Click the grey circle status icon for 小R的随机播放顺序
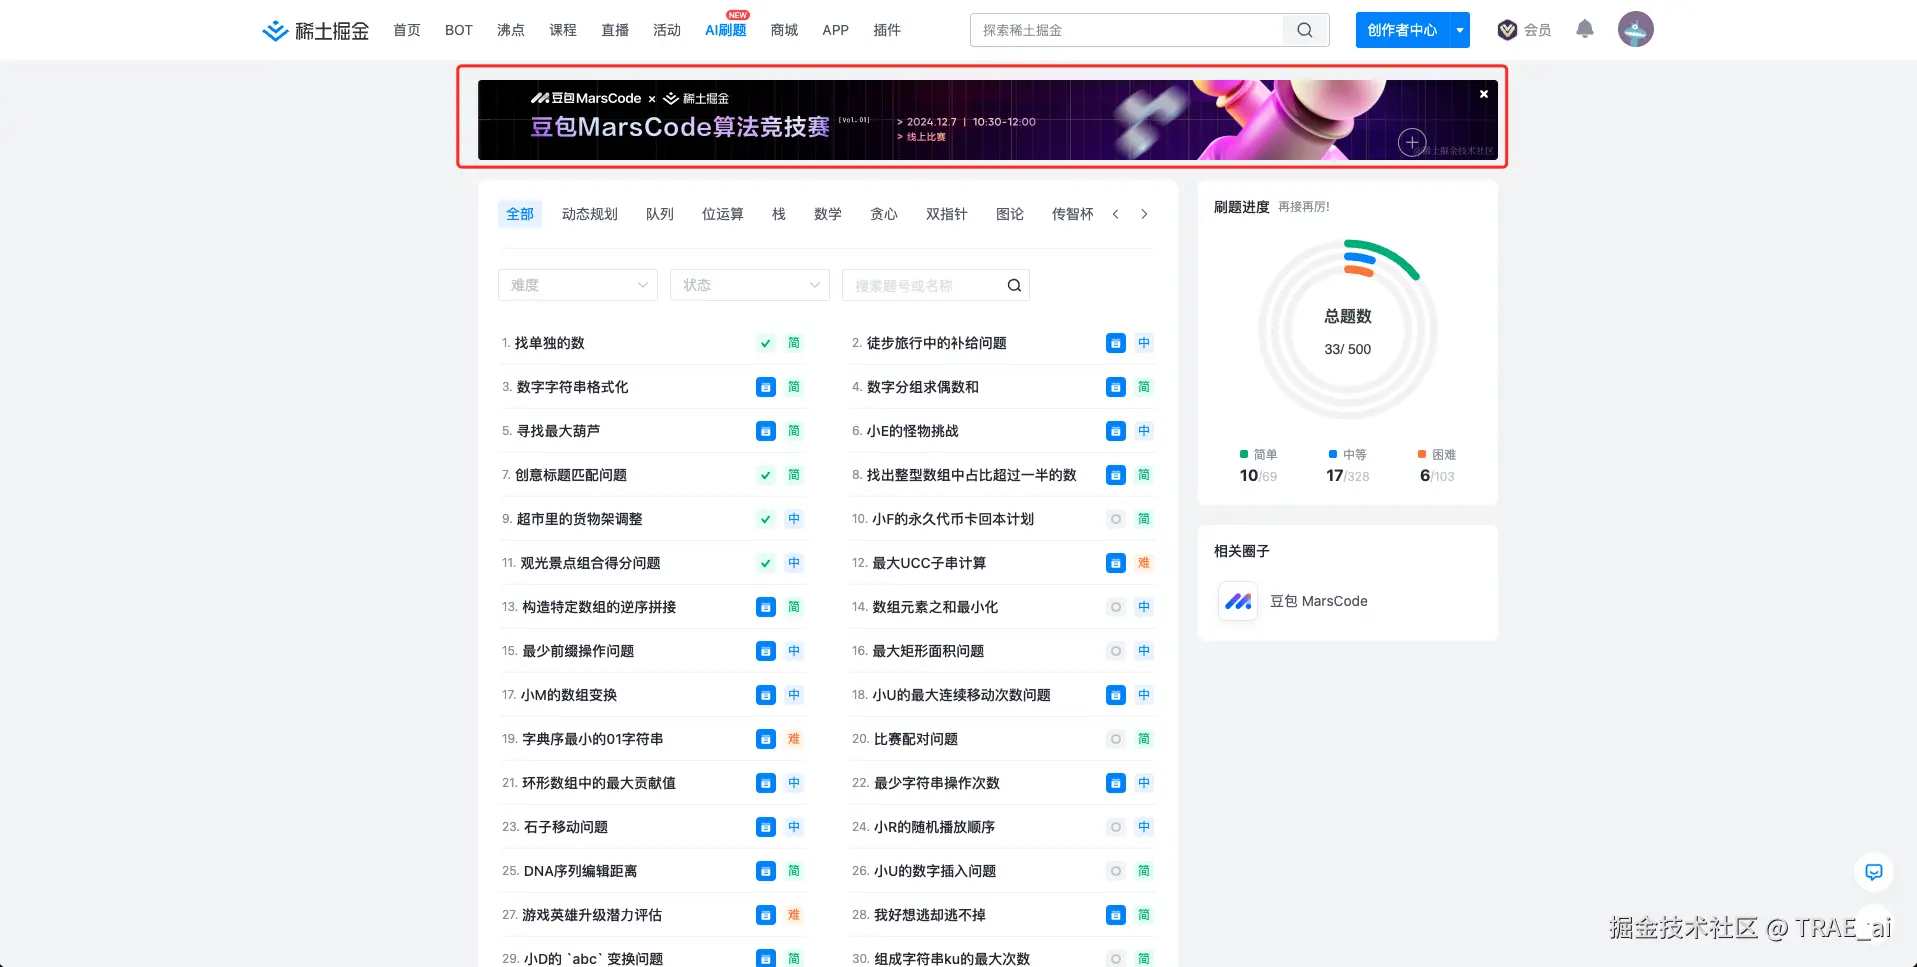The width and height of the screenshot is (1917, 967). 1116,827
